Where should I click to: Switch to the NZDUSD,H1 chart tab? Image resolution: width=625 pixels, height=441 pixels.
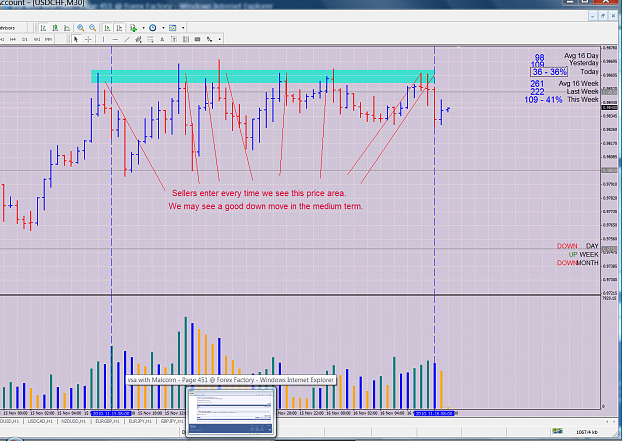pyautogui.click(x=74, y=421)
